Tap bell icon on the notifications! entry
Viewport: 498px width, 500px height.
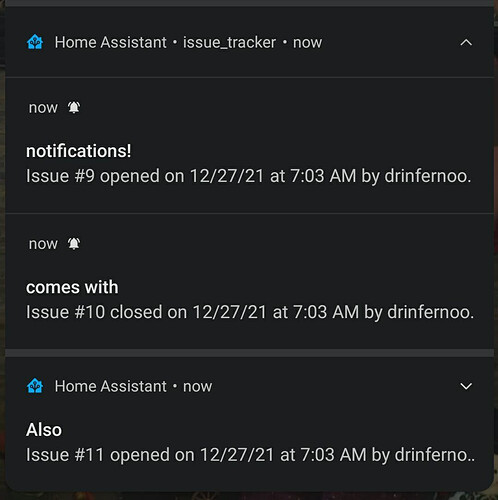(74, 107)
